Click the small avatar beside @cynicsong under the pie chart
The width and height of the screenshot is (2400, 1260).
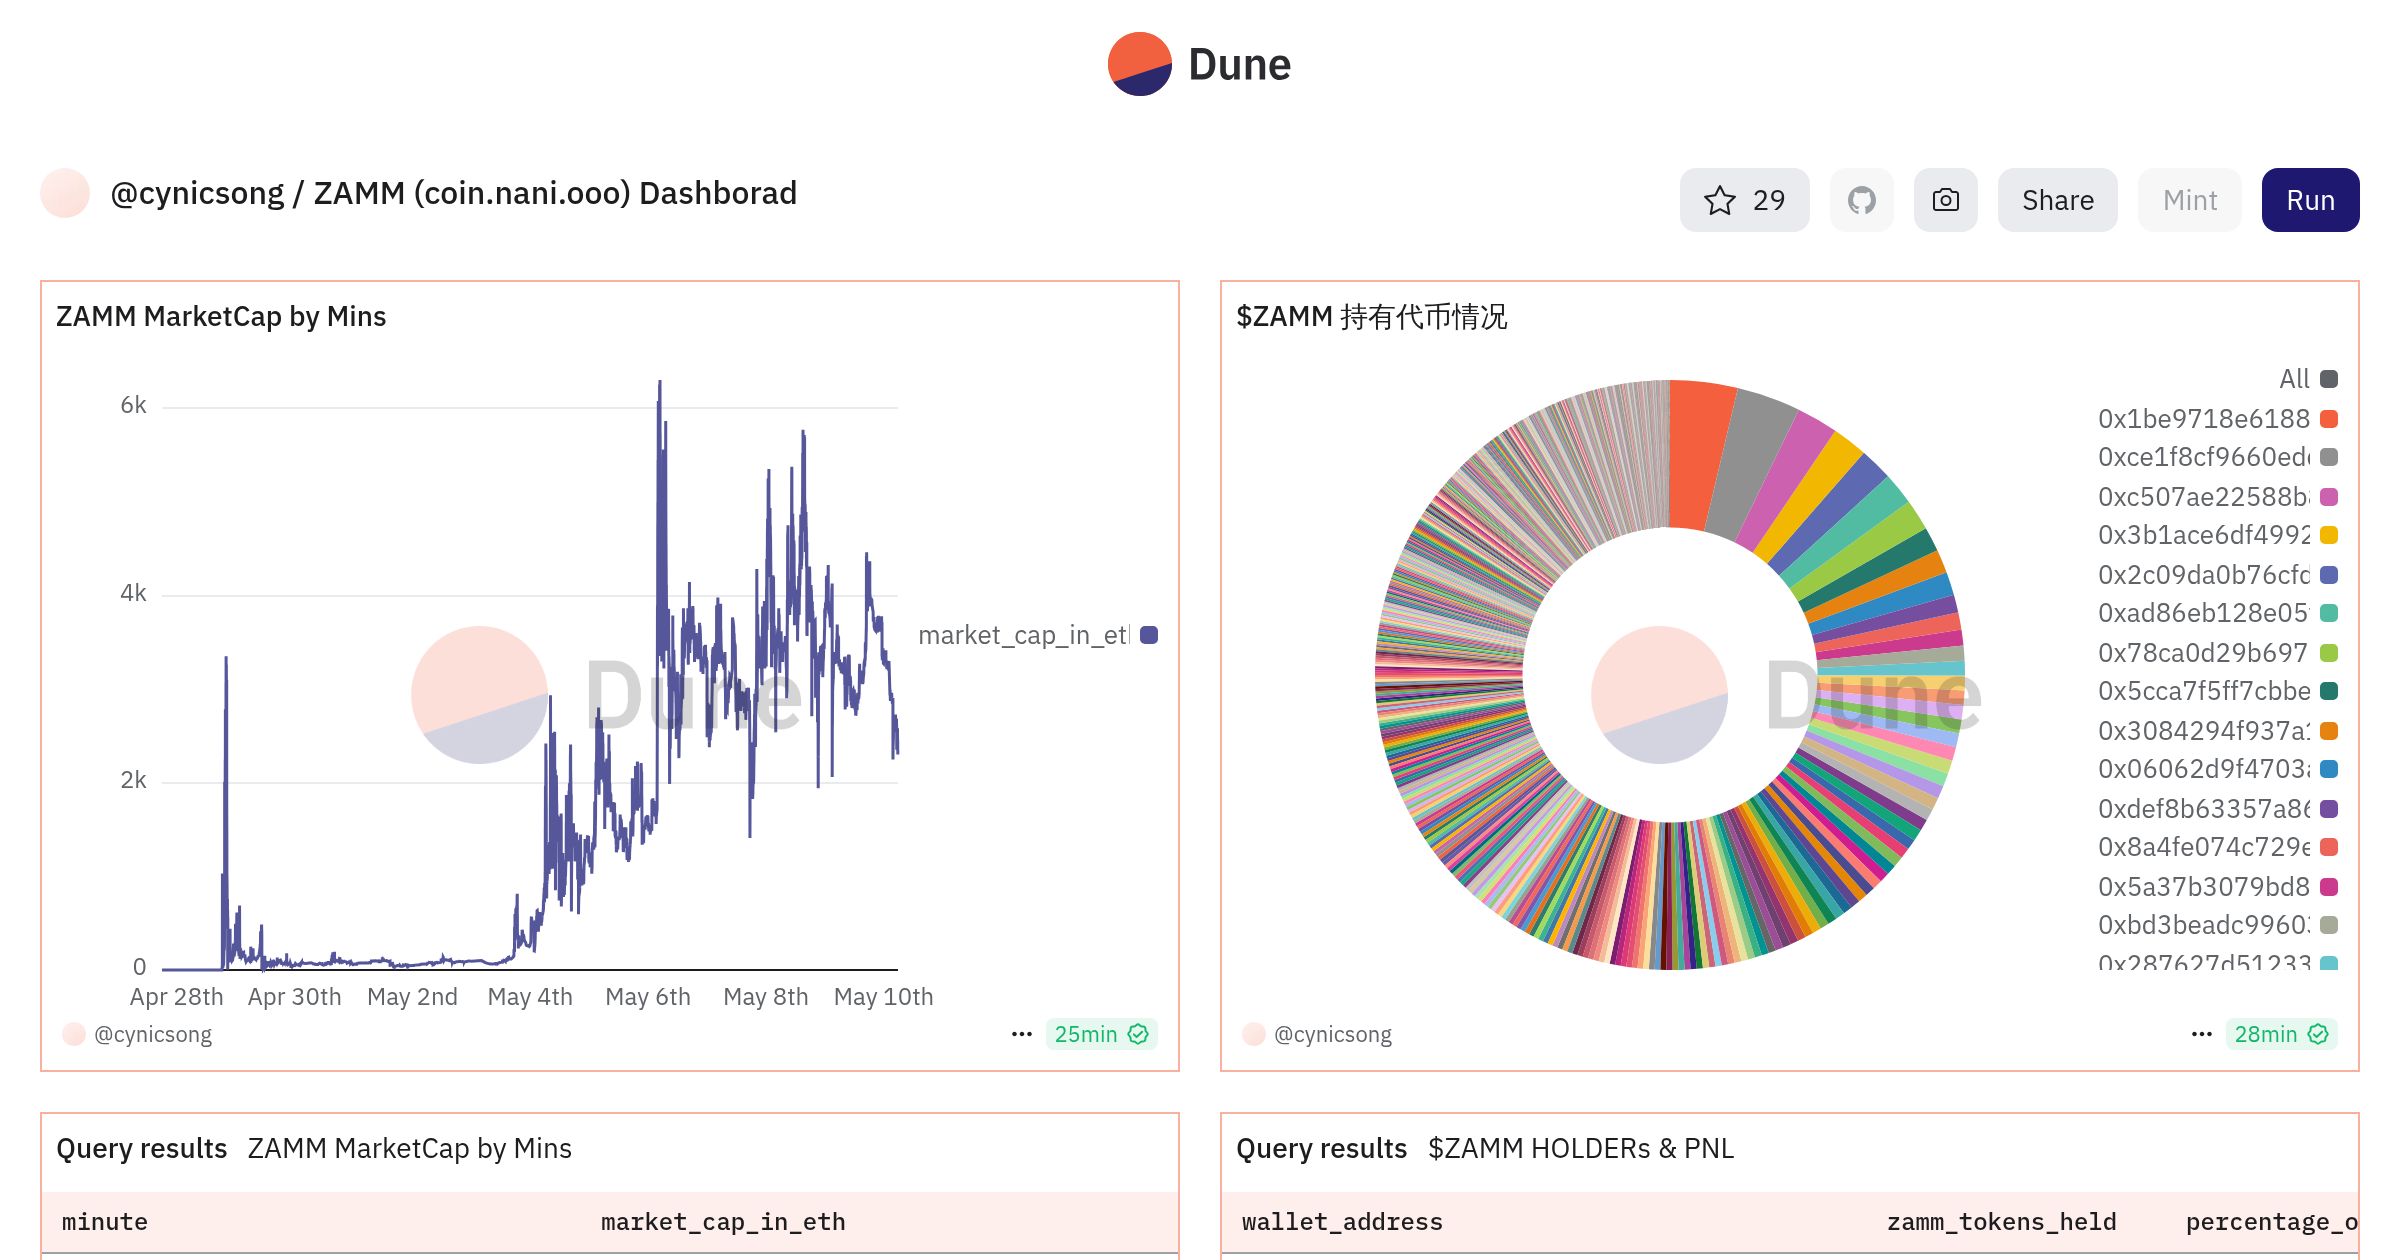1254,1034
